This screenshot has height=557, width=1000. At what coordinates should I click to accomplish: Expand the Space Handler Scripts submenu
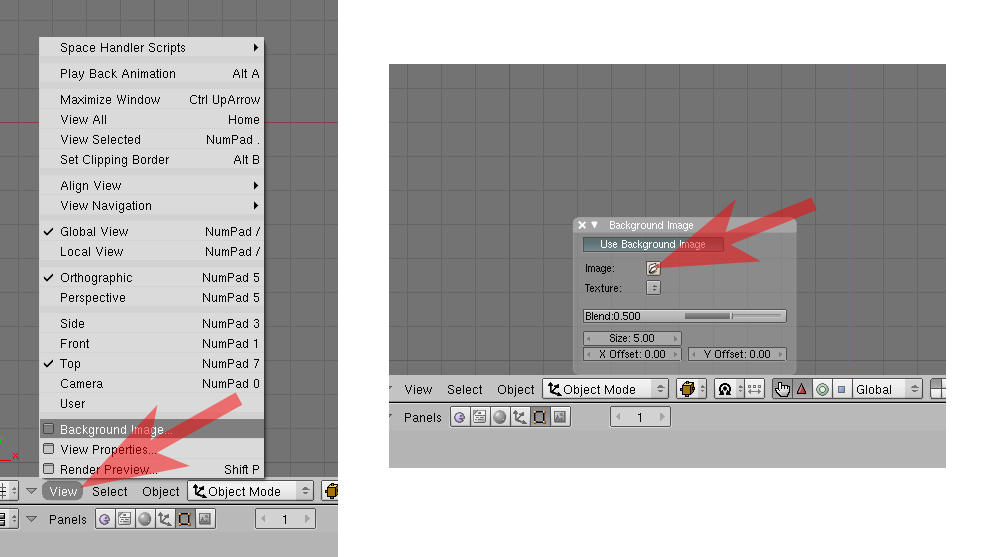point(152,48)
